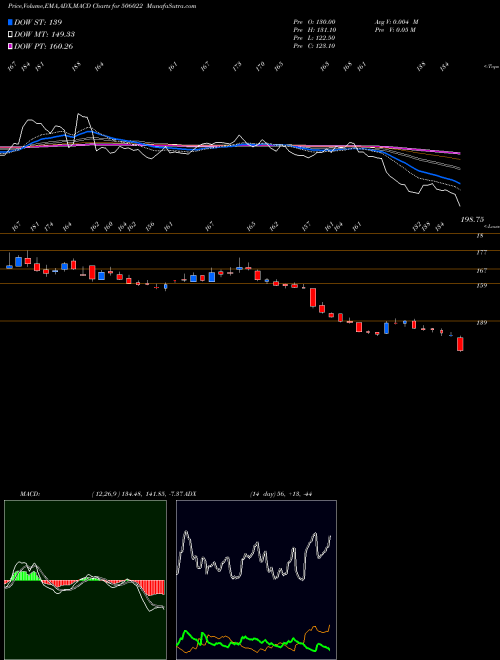500x660 pixels.
Task: Click the 'Avg V: 0.004 M' volume text
Action: [x=396, y=22]
